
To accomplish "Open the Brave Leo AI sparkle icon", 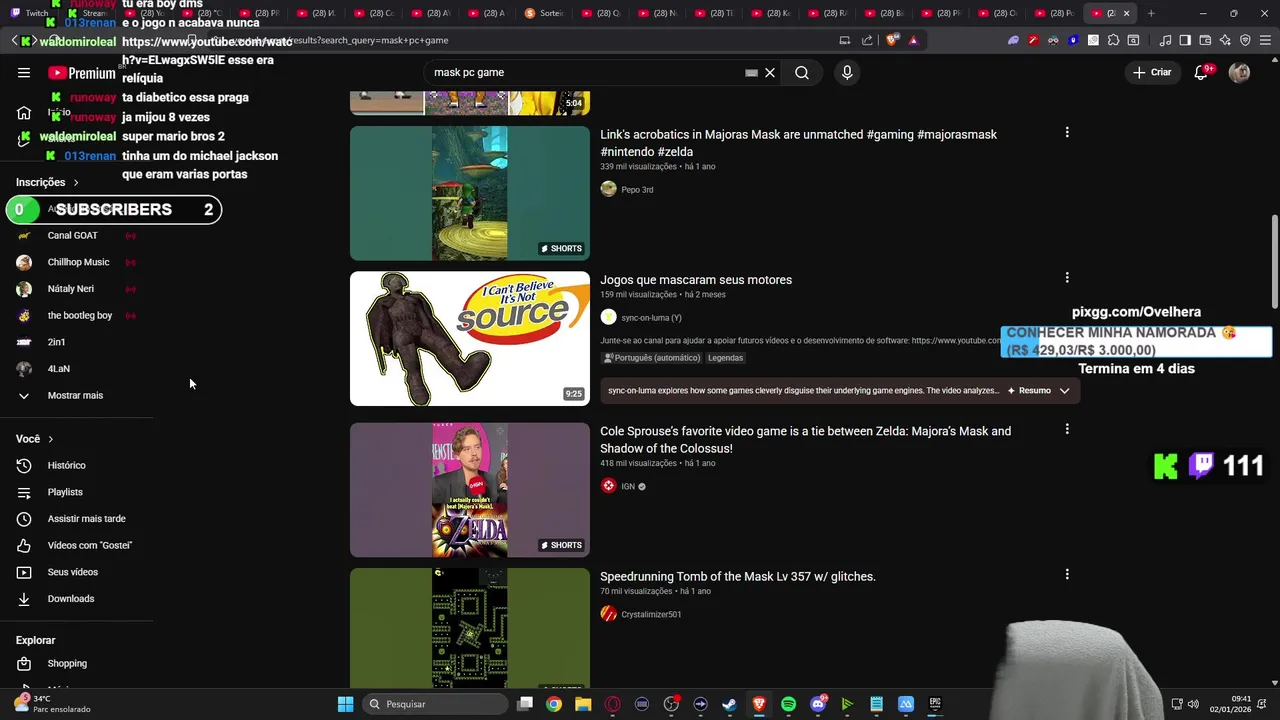I will point(1225,40).
